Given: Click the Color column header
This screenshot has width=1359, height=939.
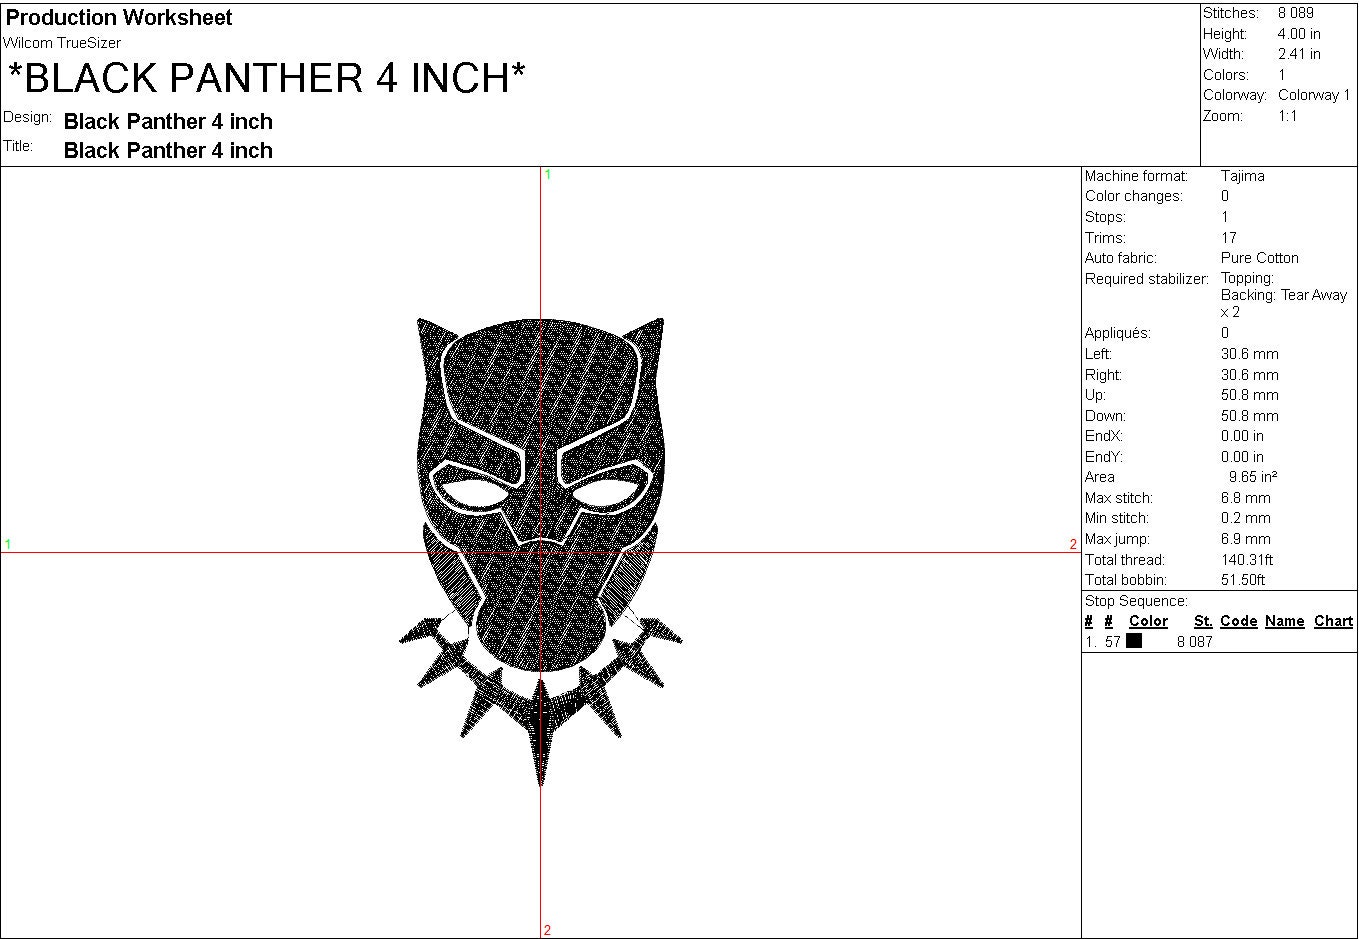Looking at the screenshot, I should pyautogui.click(x=1148, y=621).
